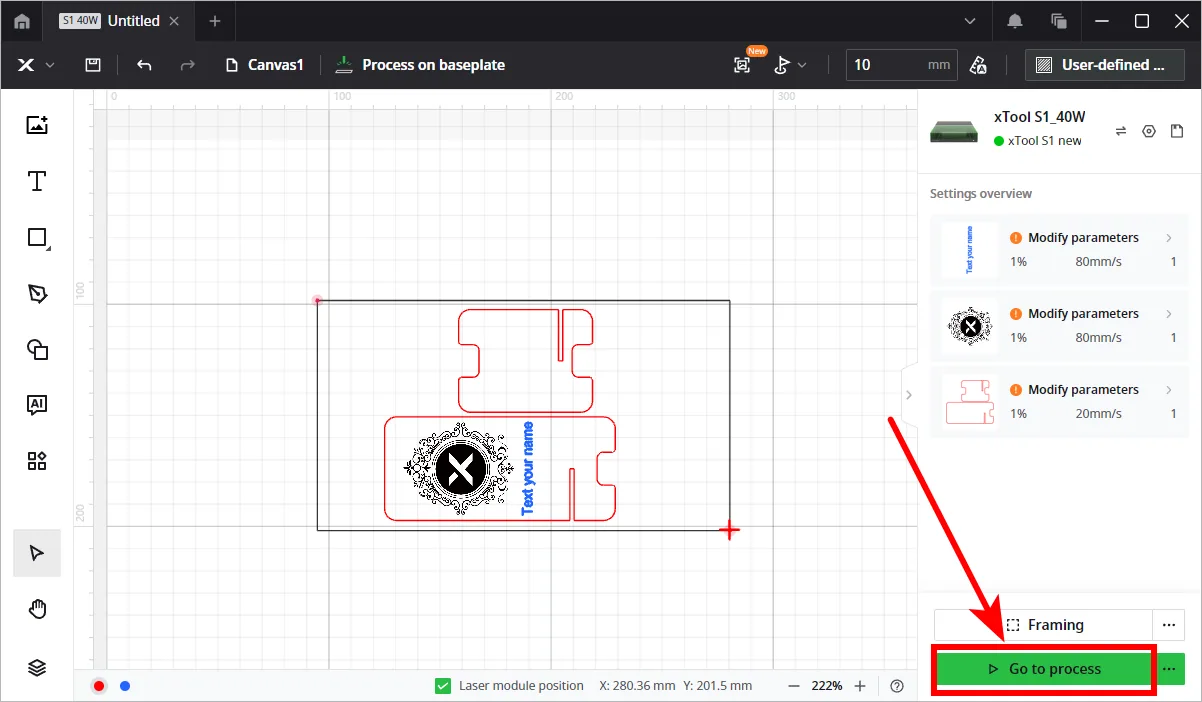
Task: Switch device using the swap arrows icon
Action: [1121, 131]
